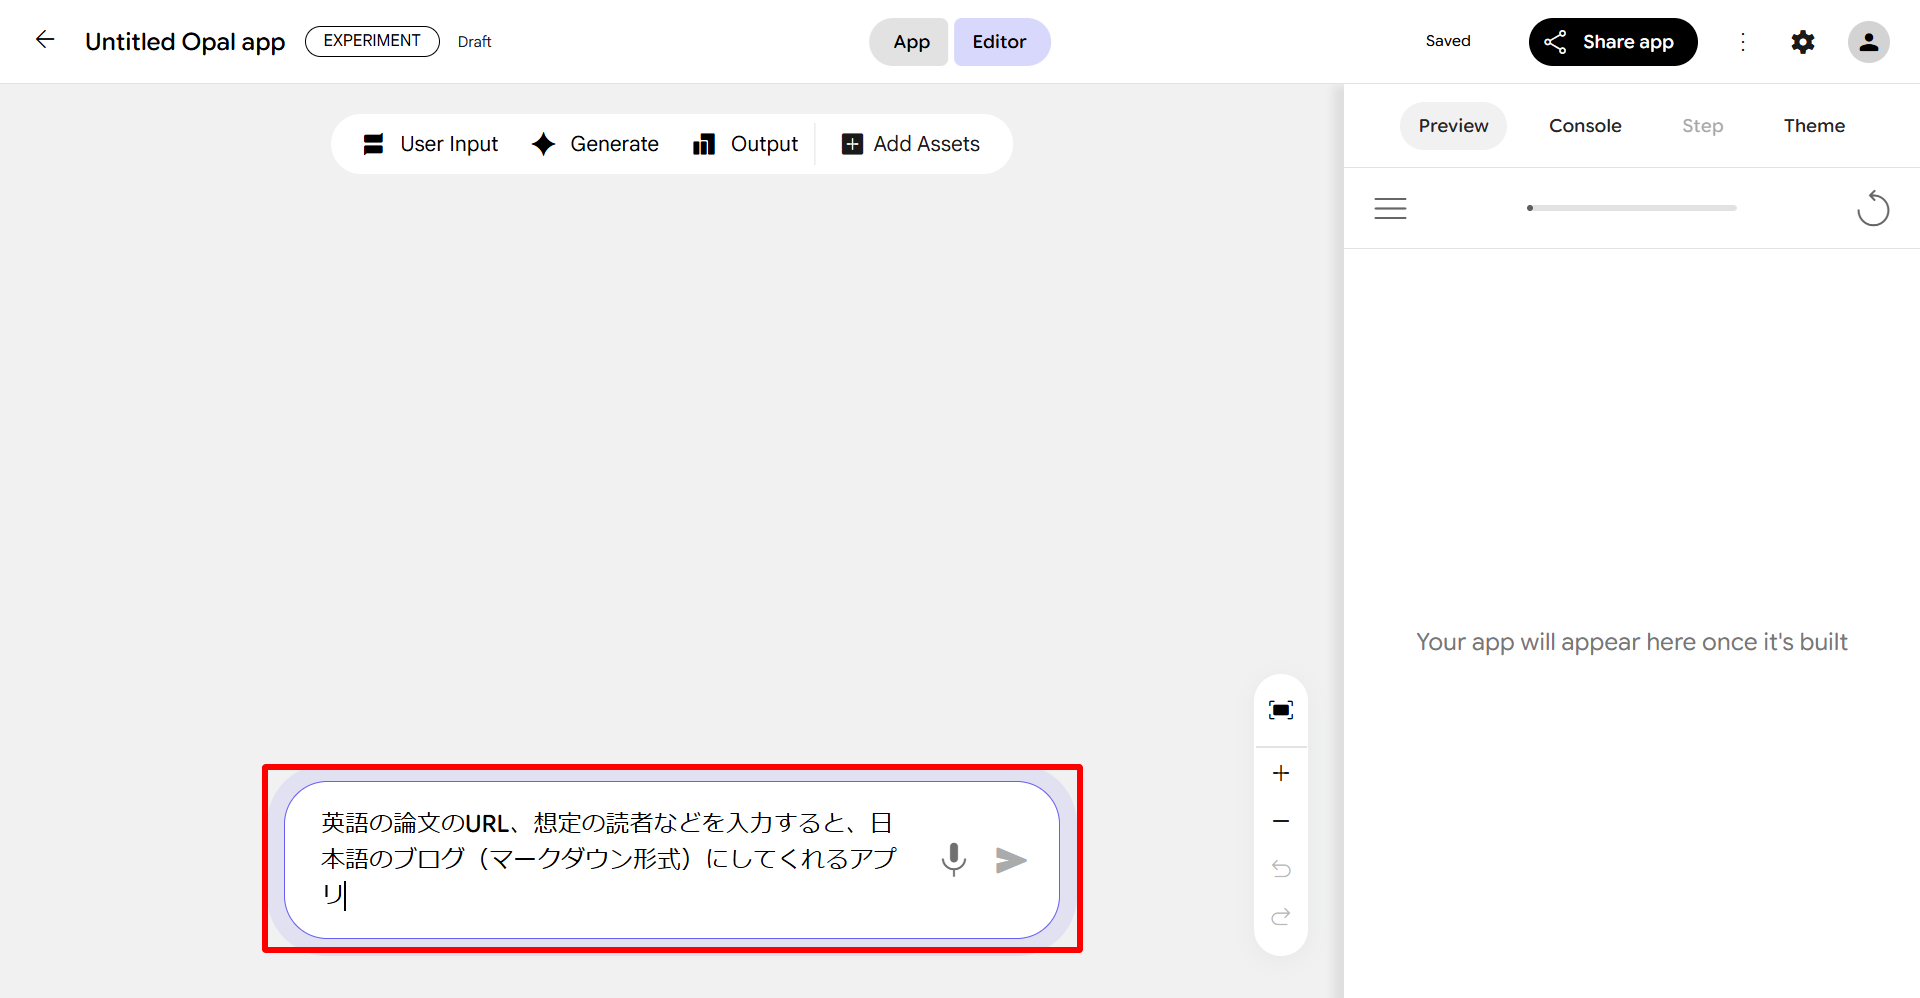Switch to the App view toggle
Image resolution: width=1920 pixels, height=998 pixels.
(x=910, y=42)
